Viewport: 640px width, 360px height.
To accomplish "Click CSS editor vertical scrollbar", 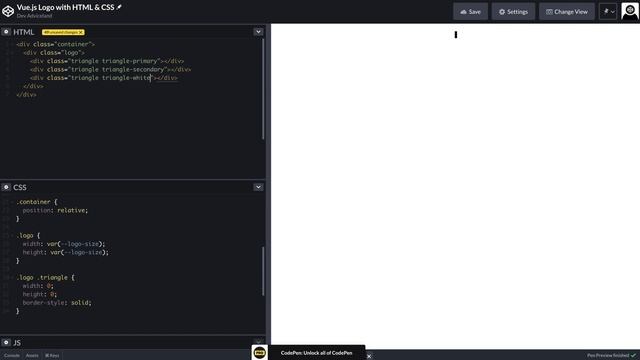I will click(263, 271).
